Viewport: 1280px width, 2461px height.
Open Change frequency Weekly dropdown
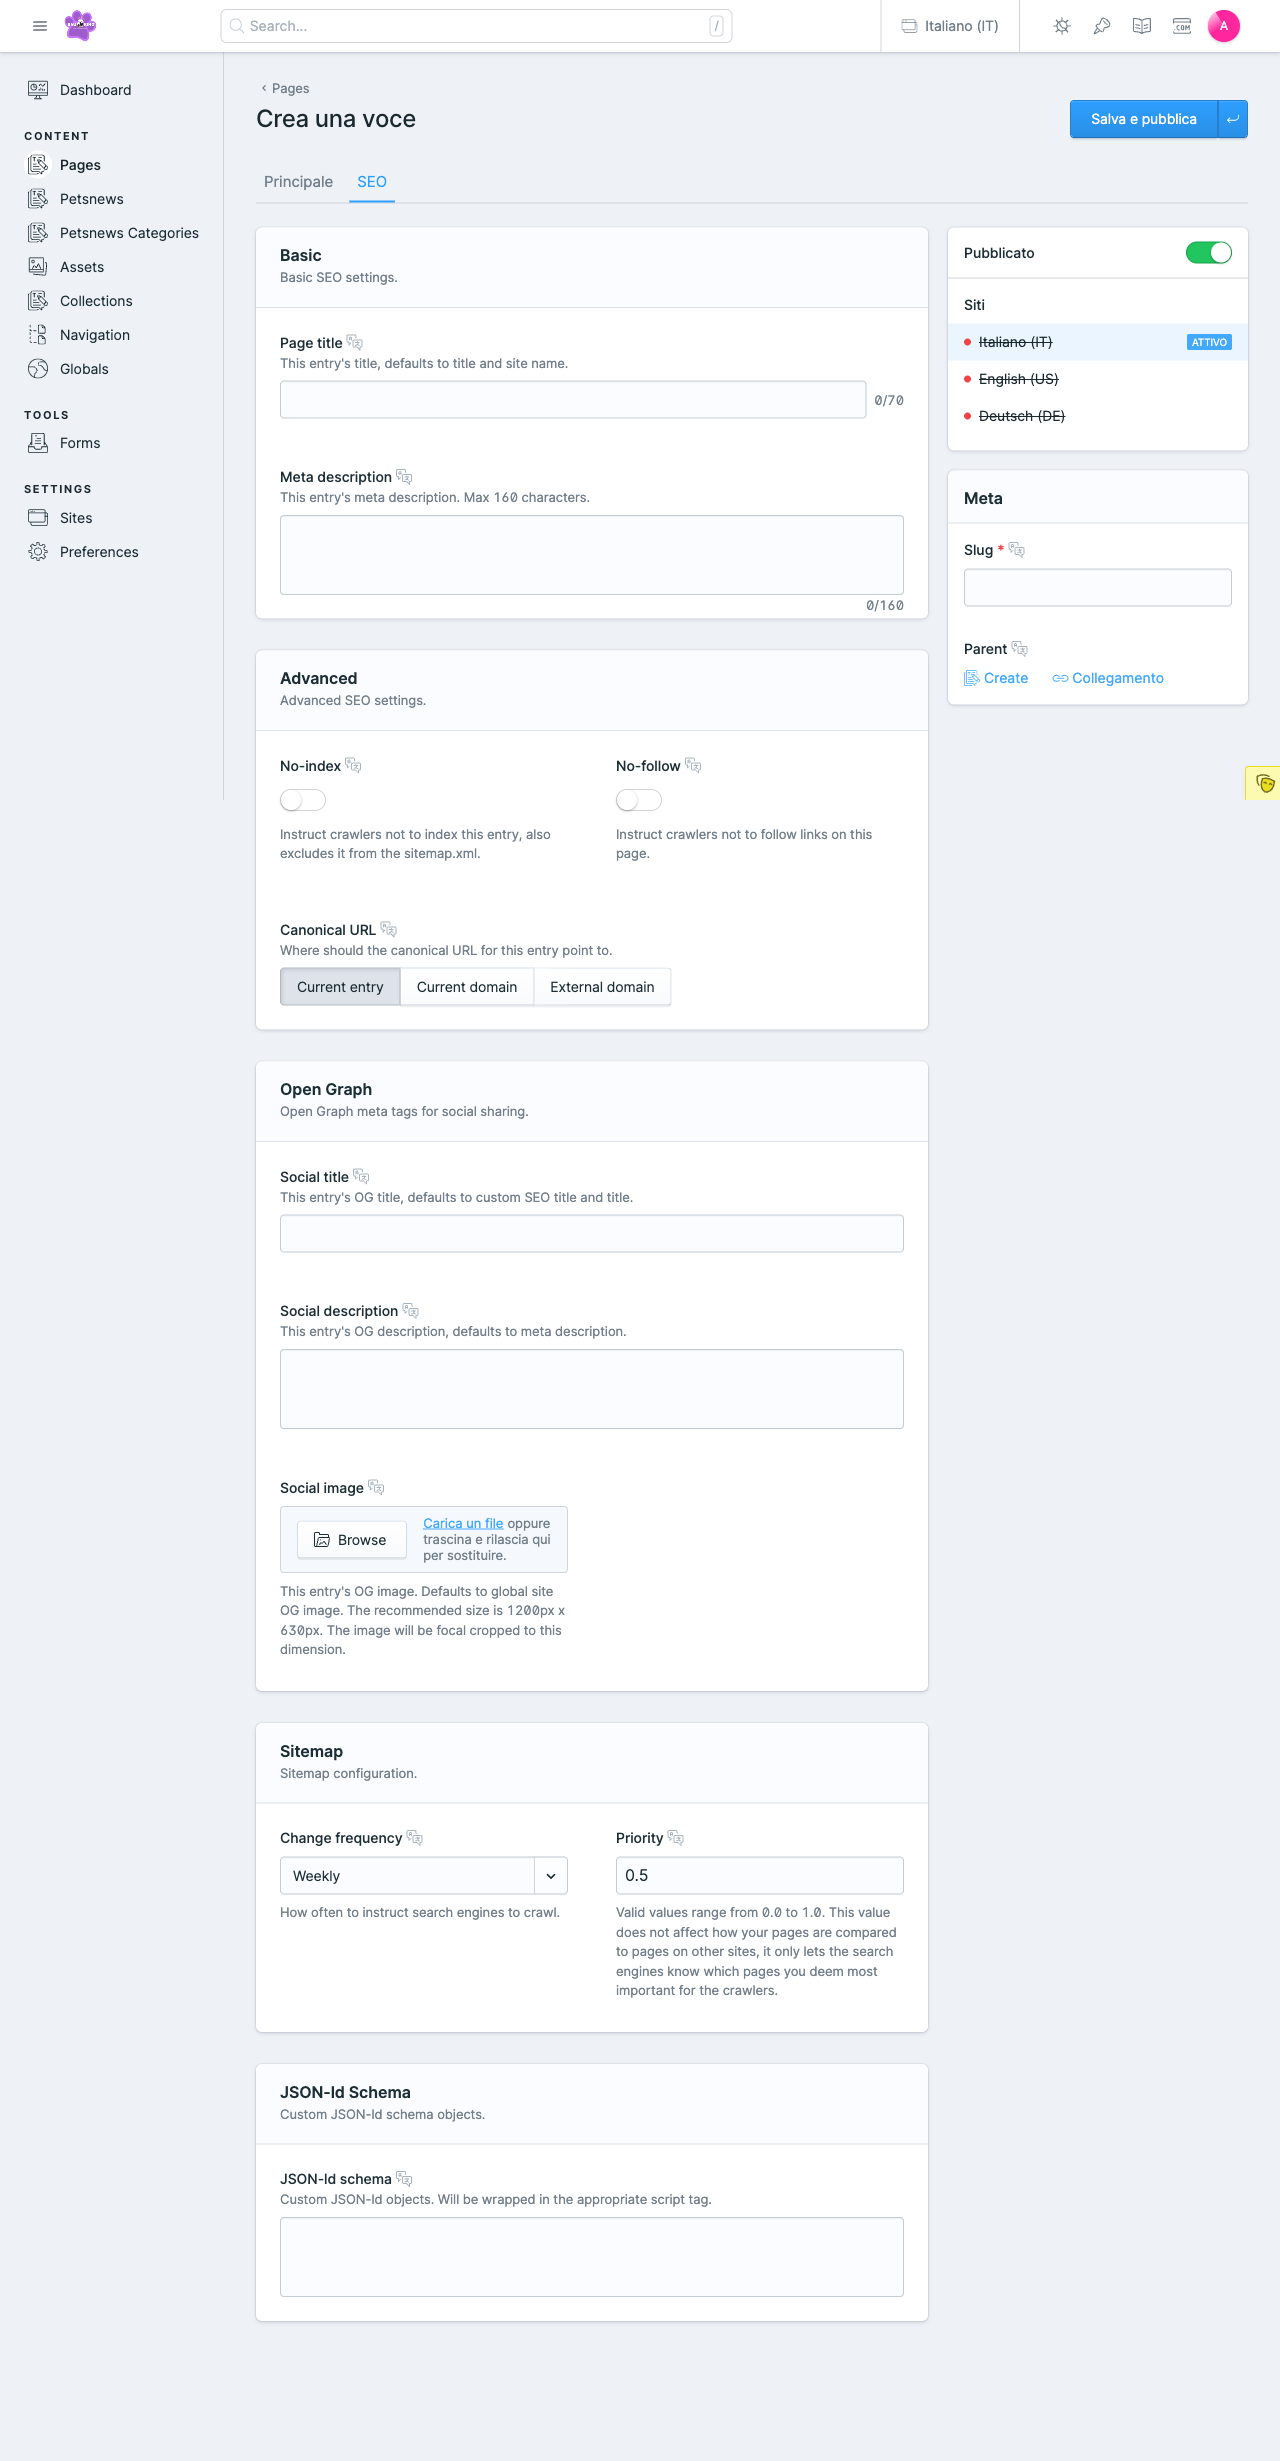coord(424,1876)
